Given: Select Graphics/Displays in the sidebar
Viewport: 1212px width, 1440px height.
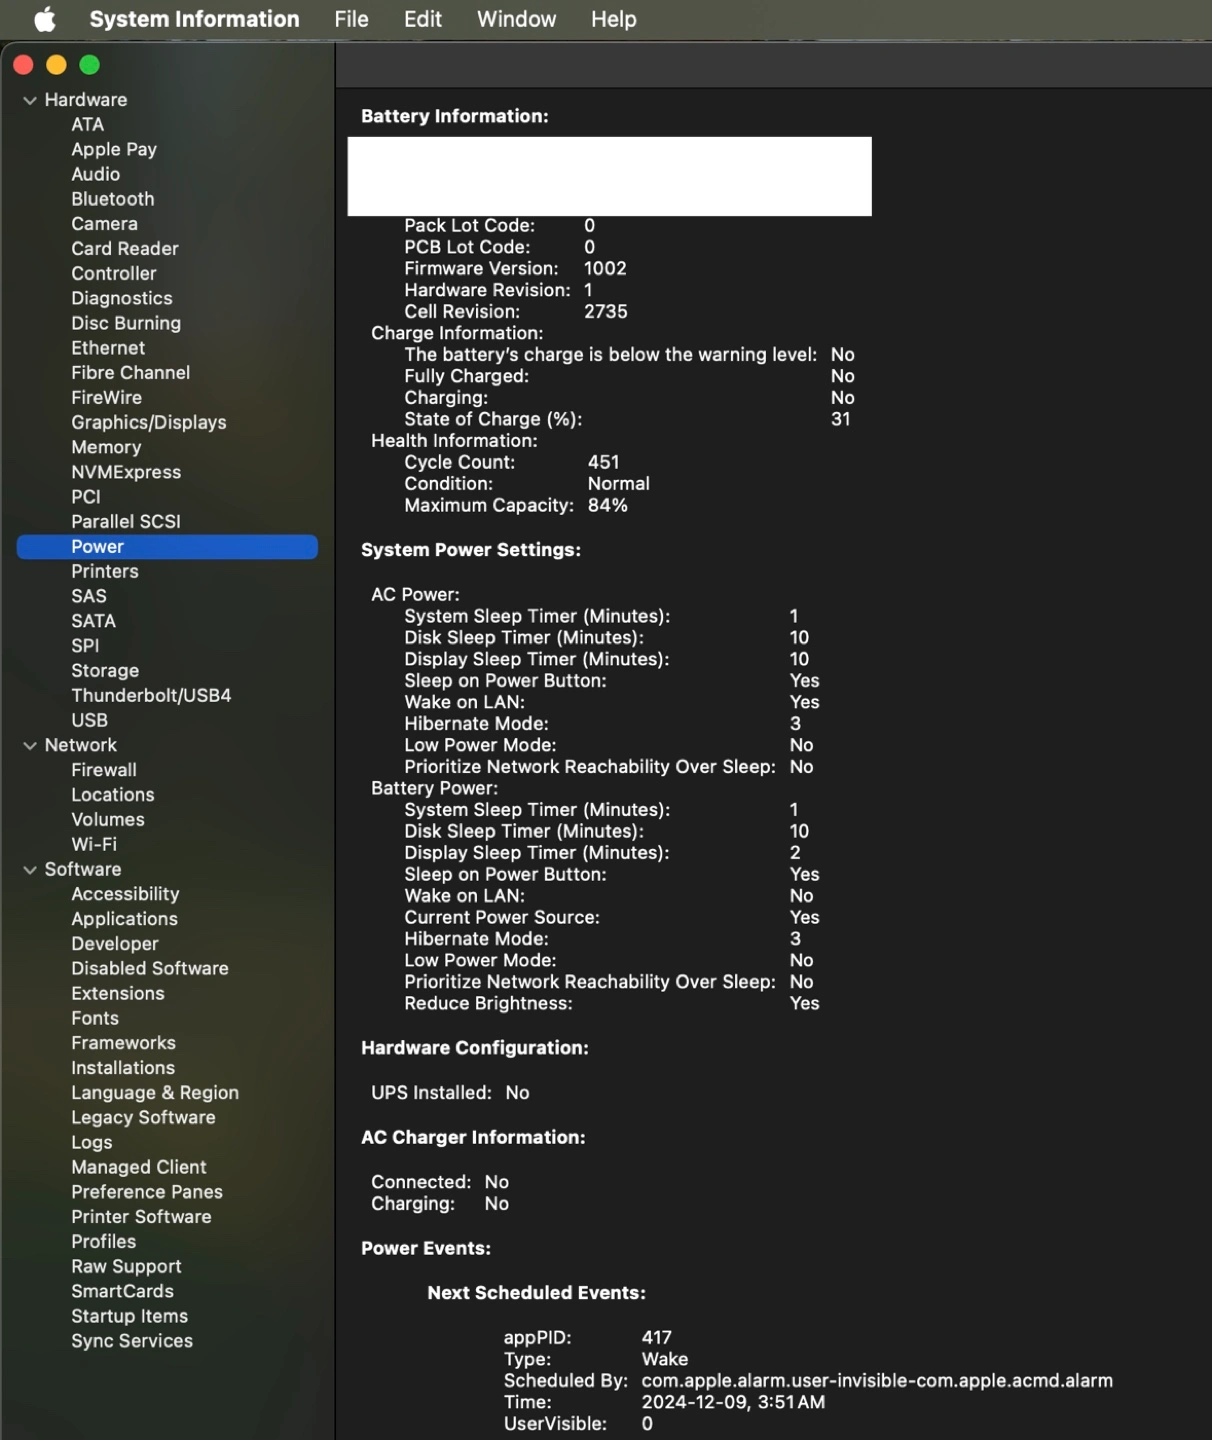Looking at the screenshot, I should [148, 422].
